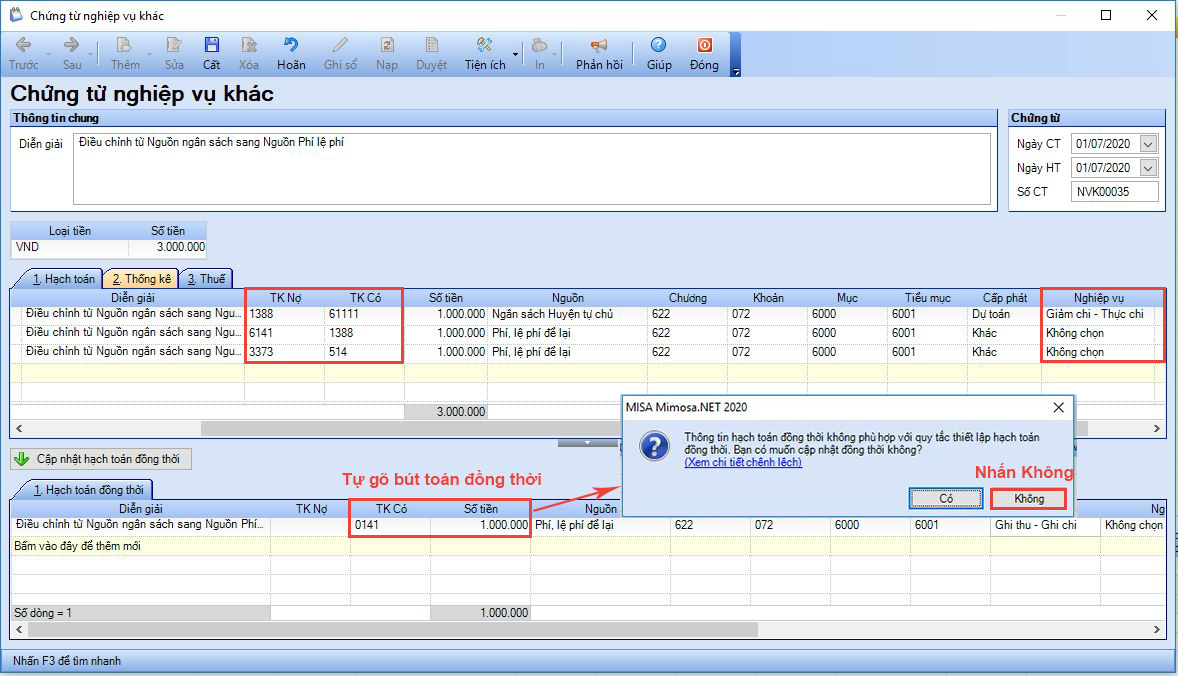Image resolution: width=1178 pixels, height=676 pixels.
Task: Switch to the 1. Hạch toán tab
Action: pos(63,279)
